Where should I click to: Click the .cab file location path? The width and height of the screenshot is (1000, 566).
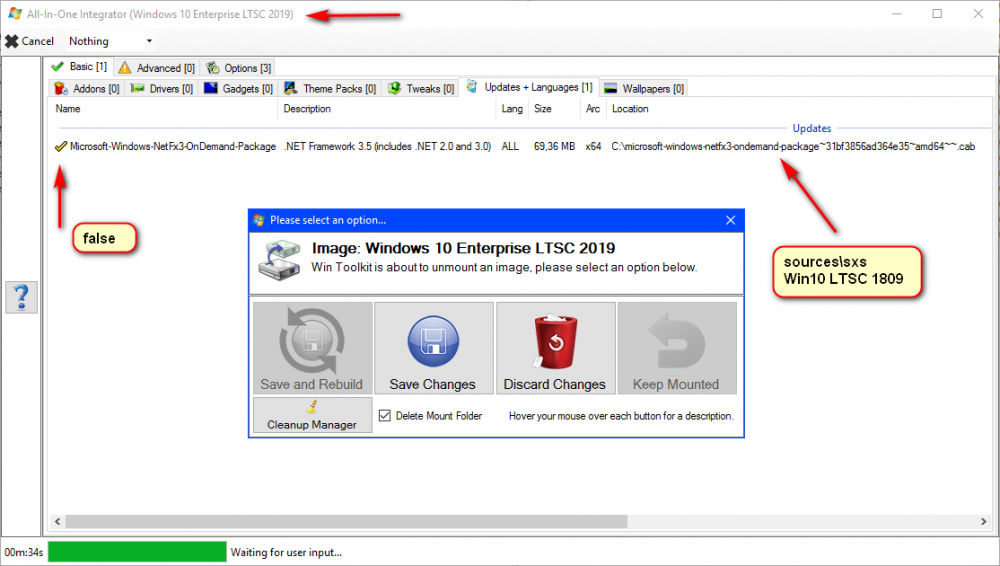pos(793,147)
